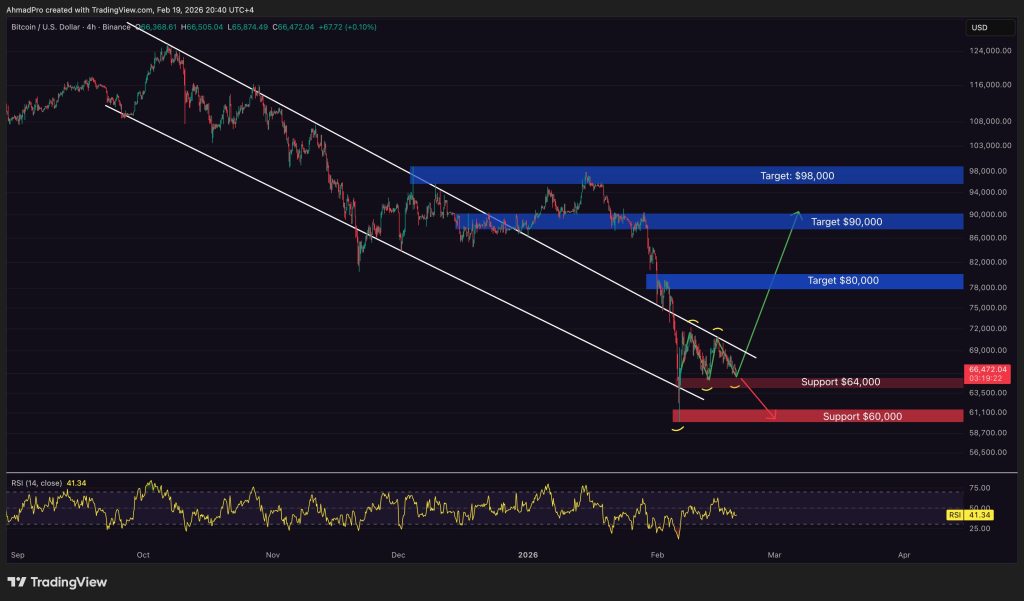Open the USD currency selector
Image resolution: width=1024 pixels, height=601 pixels.
[x=988, y=27]
